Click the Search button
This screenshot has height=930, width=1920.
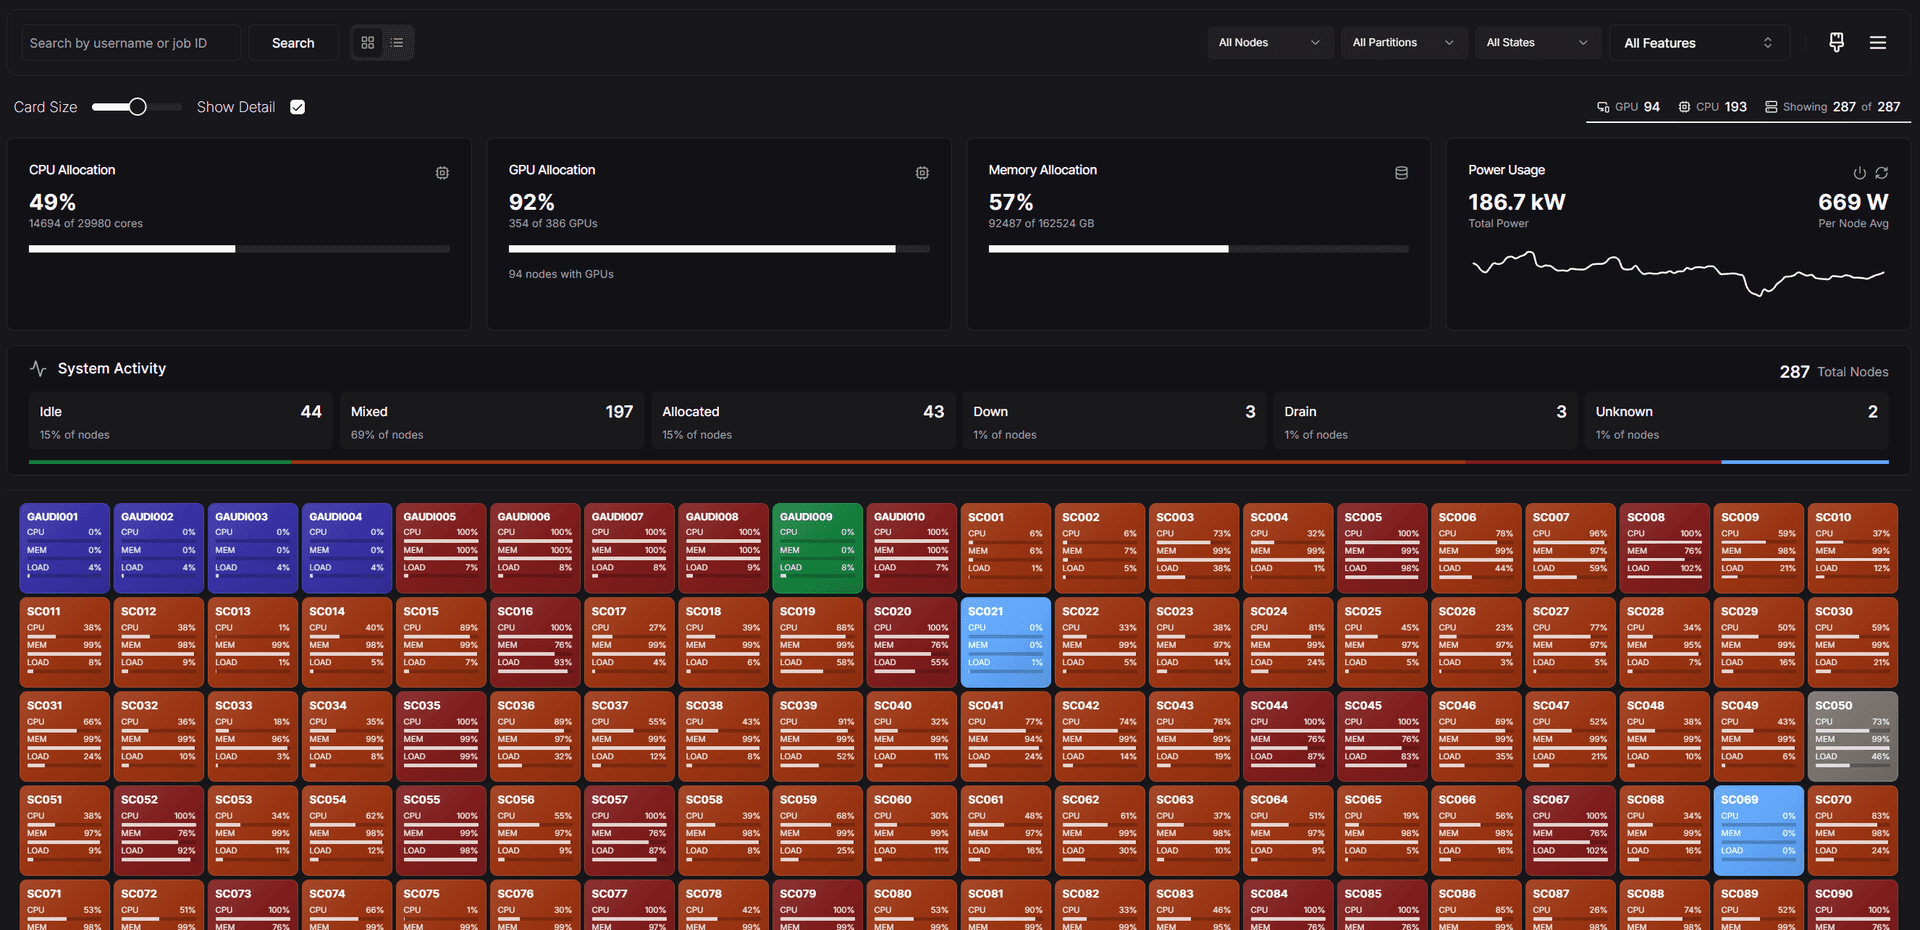point(292,43)
